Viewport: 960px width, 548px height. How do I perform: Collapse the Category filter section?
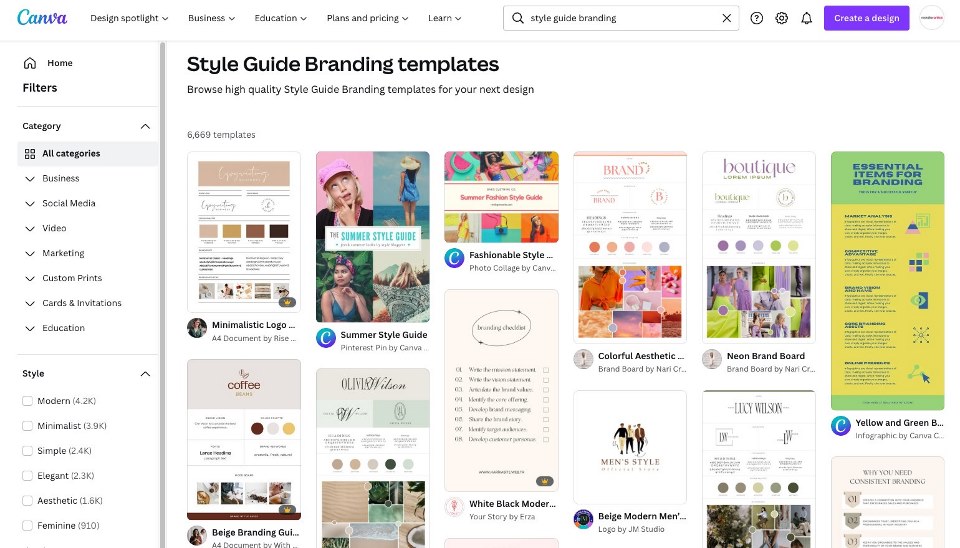(x=145, y=126)
